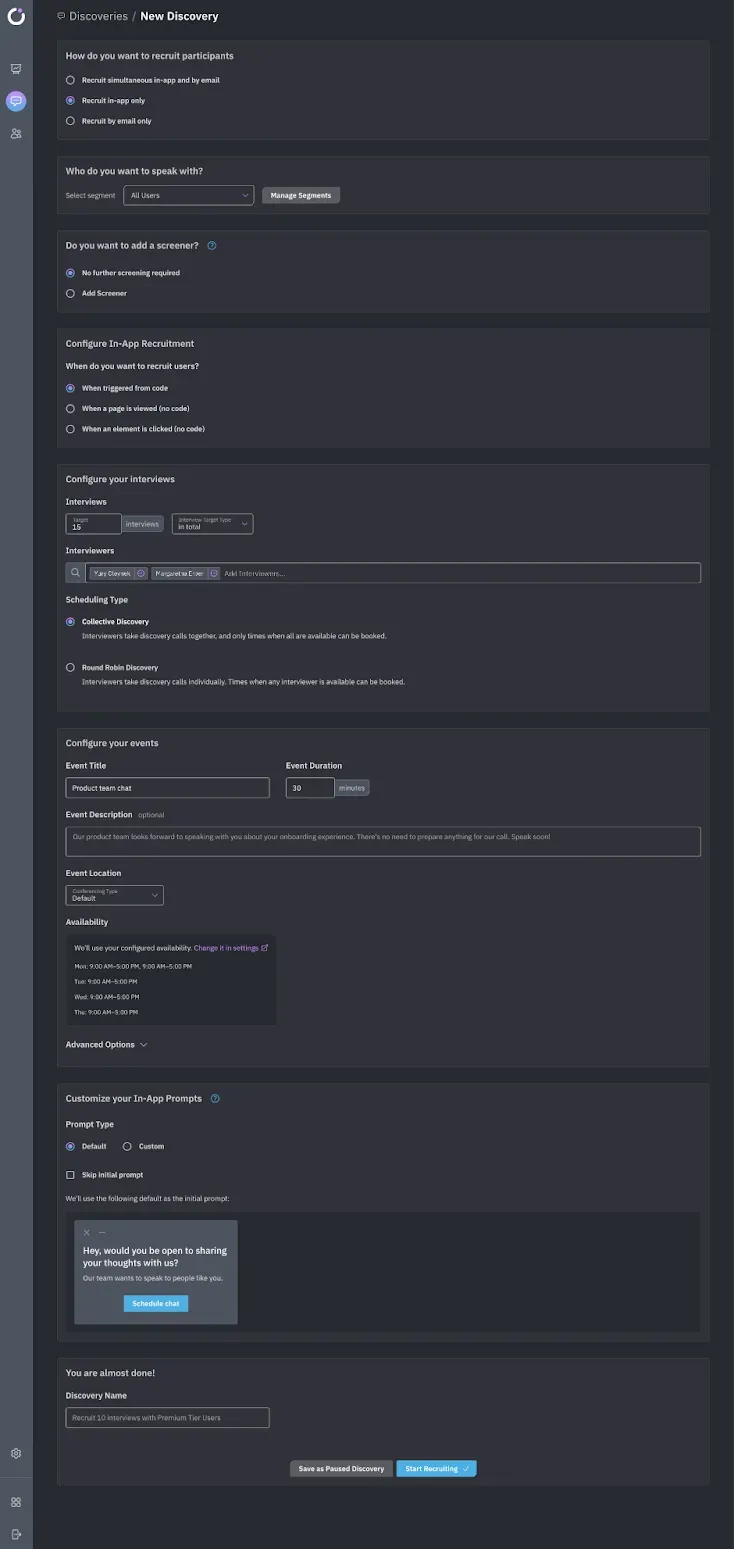This screenshot has height=1549, width=734.
Task: Open the Participants section in the sidebar
Action: pyautogui.click(x=15, y=133)
